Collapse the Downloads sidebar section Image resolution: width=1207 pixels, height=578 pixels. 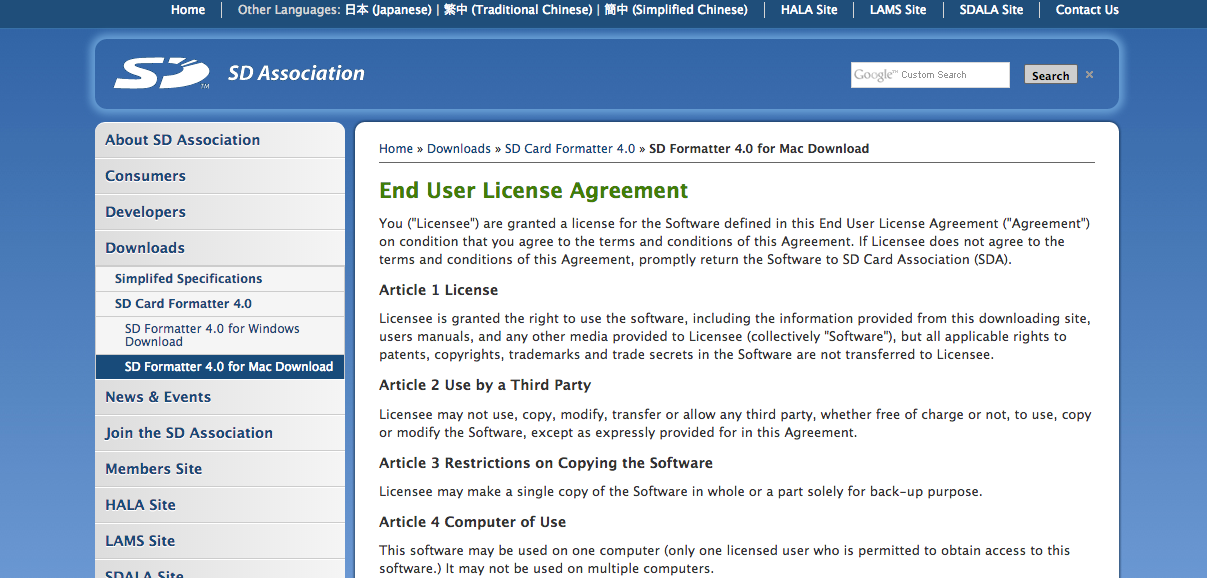coord(145,248)
